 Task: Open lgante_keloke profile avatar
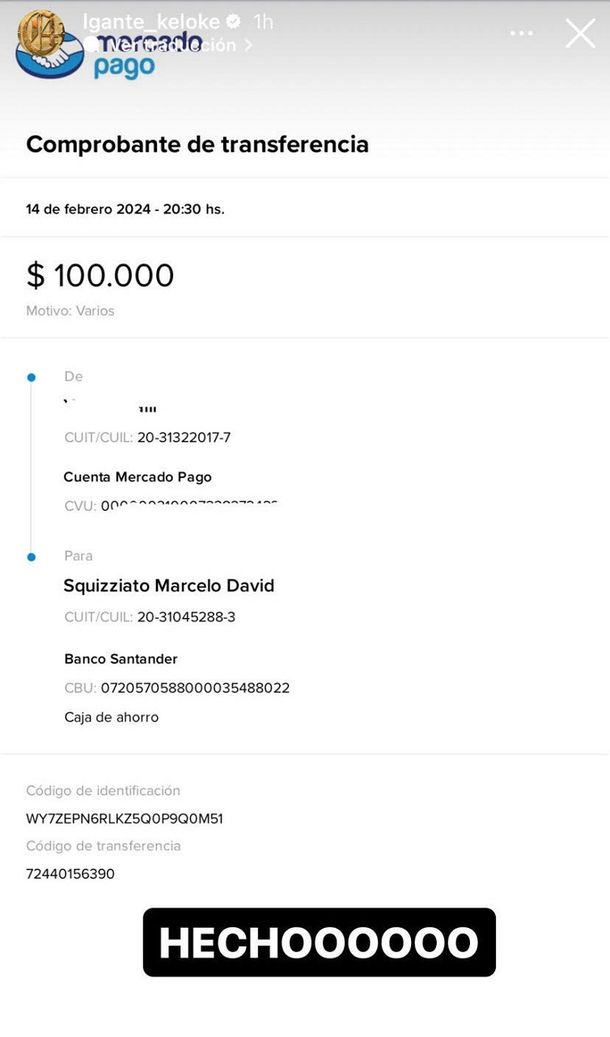point(41,32)
